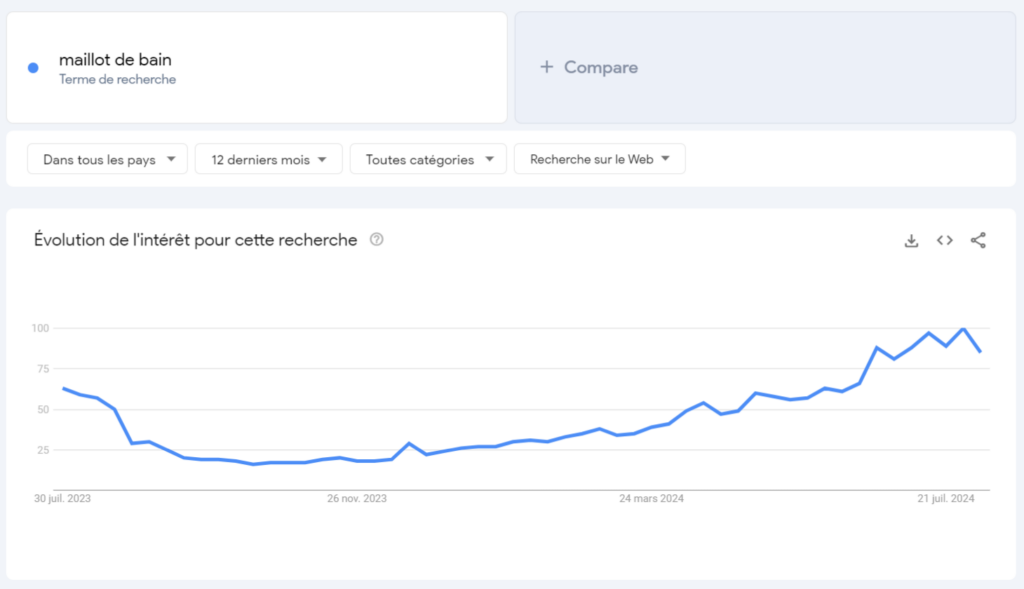The height and width of the screenshot is (589, 1024).
Task: Expand the "12 derniers mois" time filter
Action: [269, 159]
